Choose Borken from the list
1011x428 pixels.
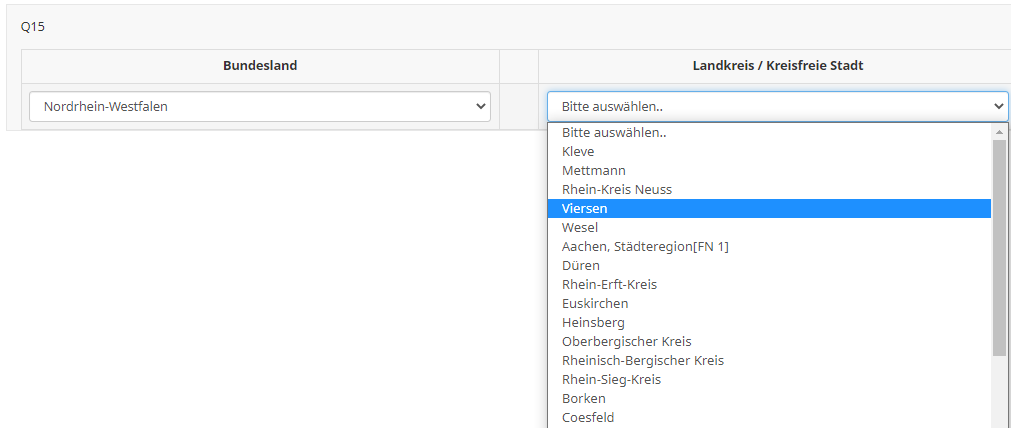click(x=583, y=398)
